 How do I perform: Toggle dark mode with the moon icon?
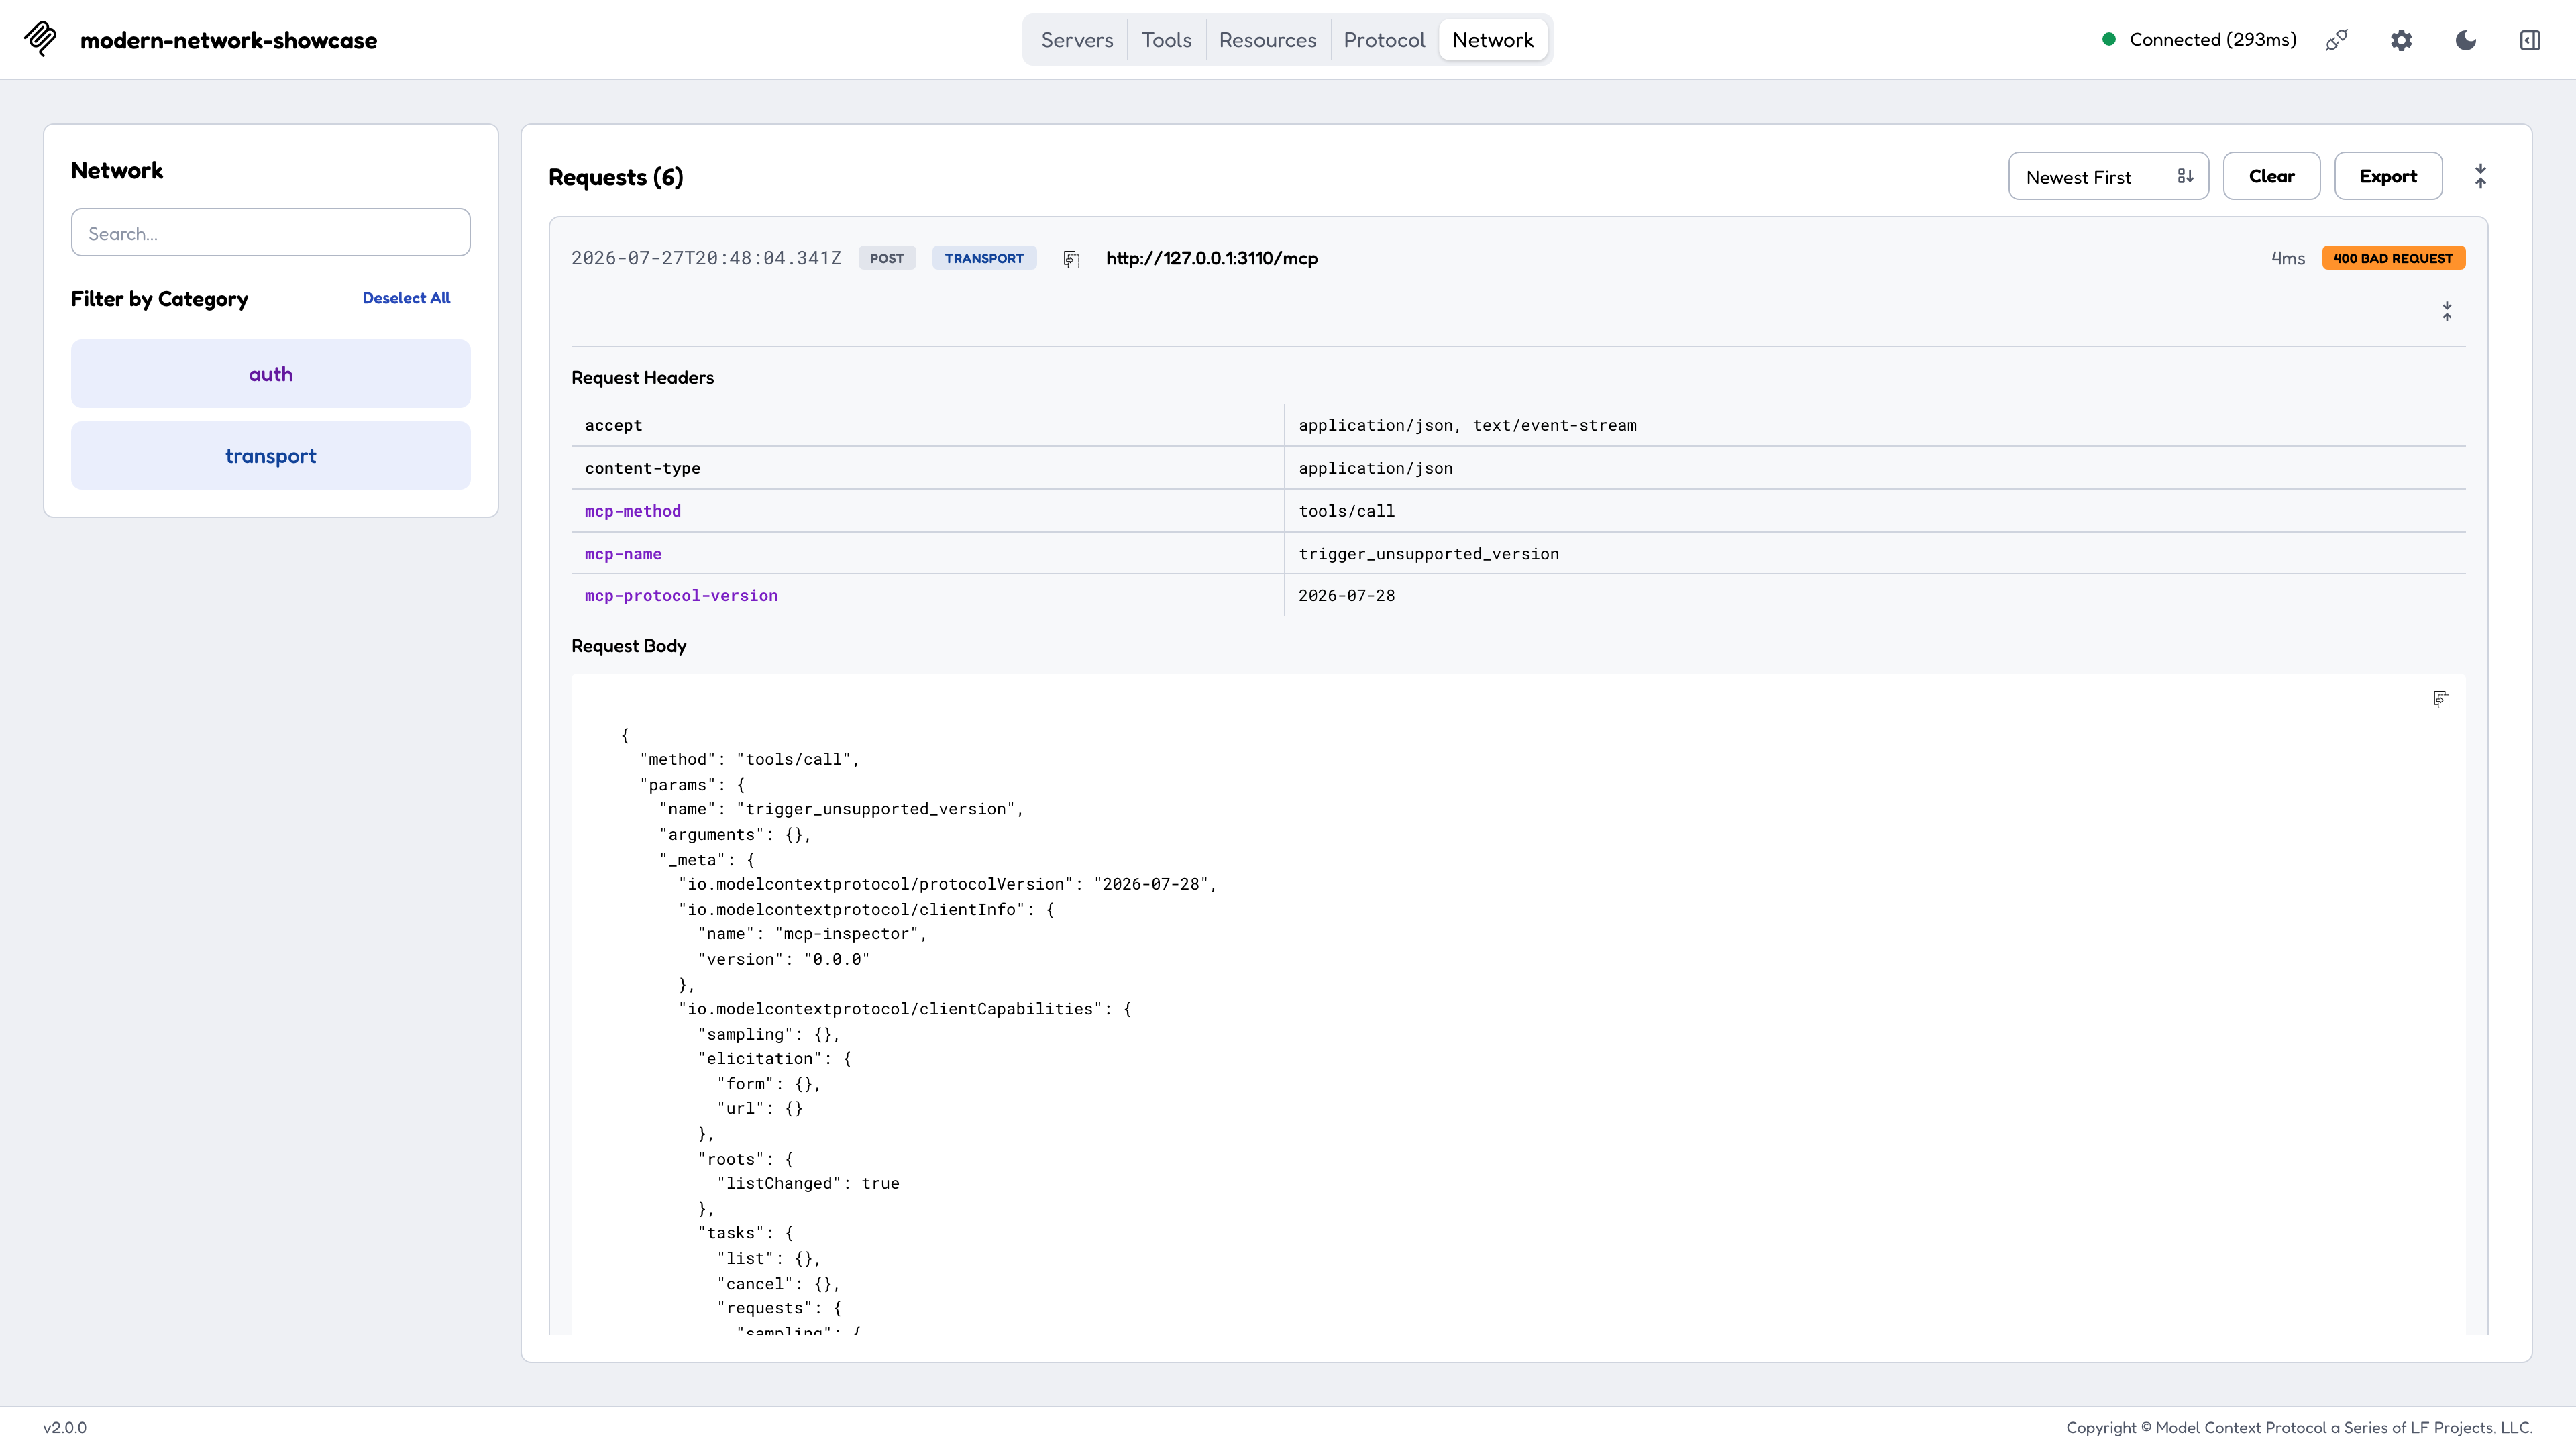tap(2466, 40)
